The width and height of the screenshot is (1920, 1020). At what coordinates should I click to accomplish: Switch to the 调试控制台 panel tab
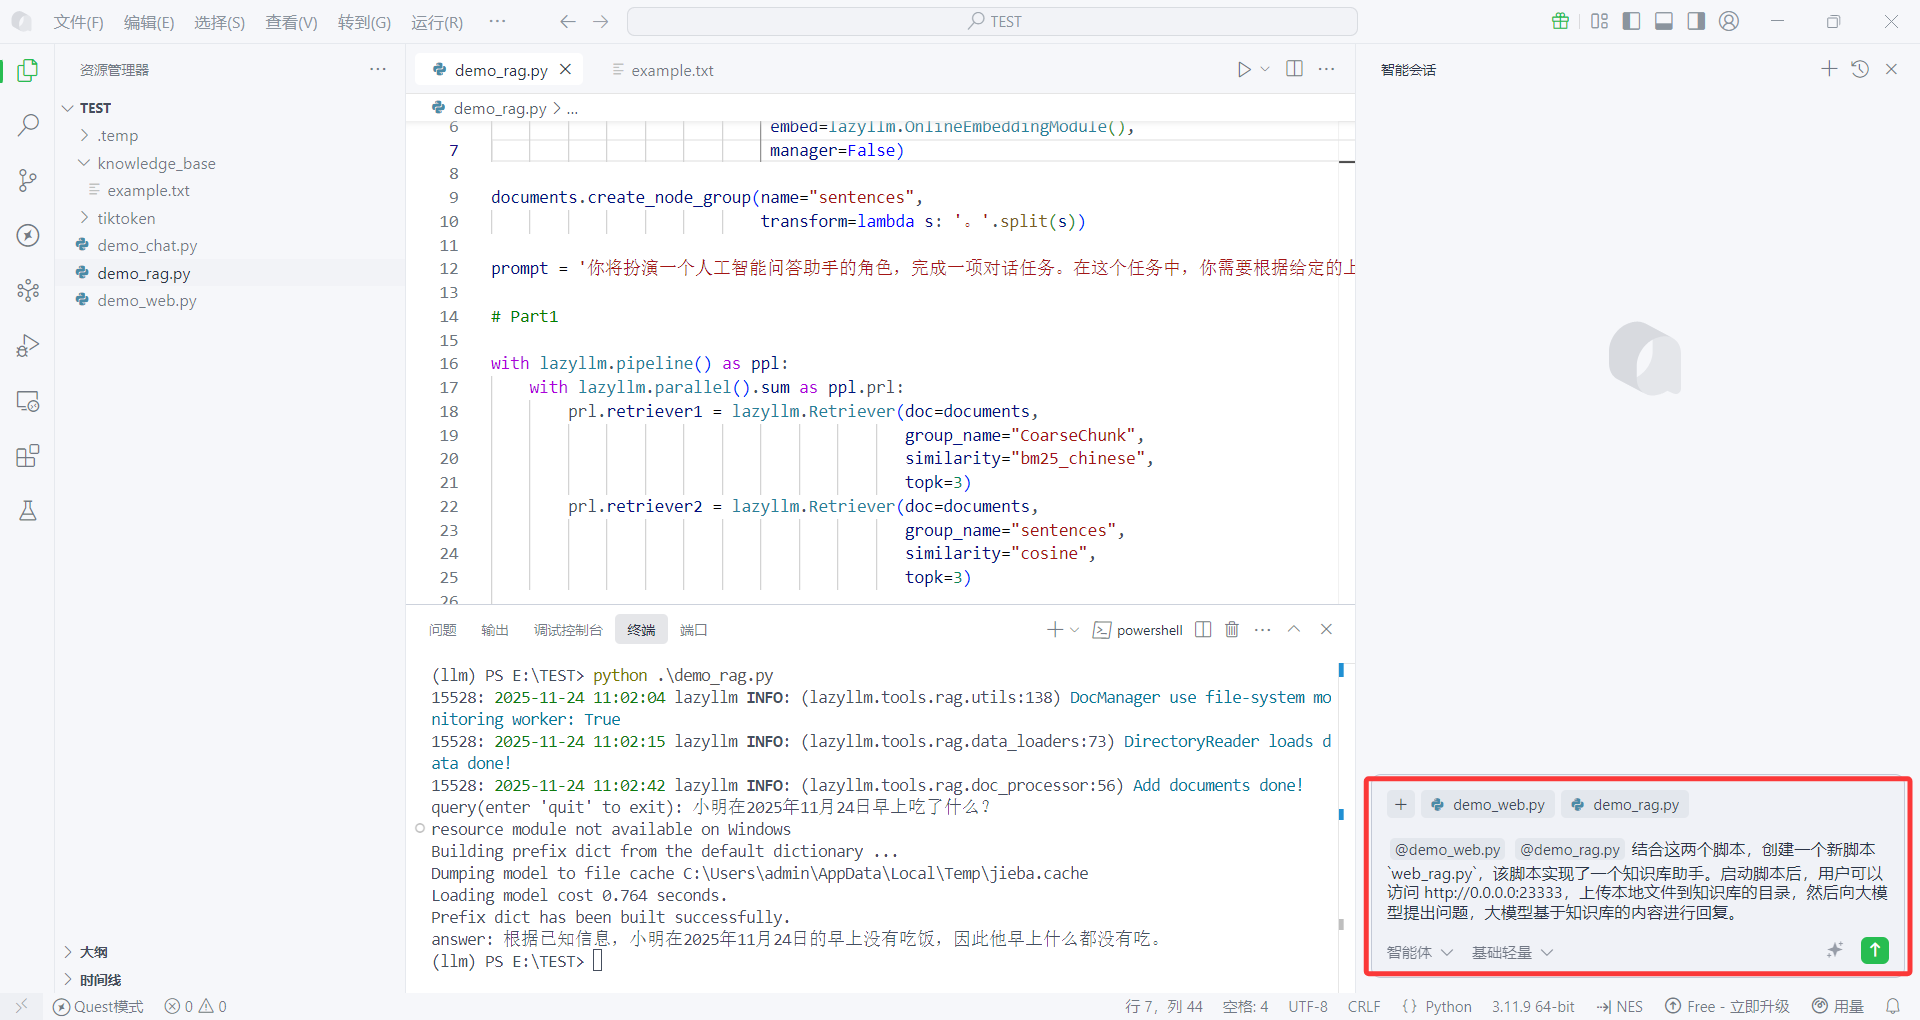click(x=568, y=630)
